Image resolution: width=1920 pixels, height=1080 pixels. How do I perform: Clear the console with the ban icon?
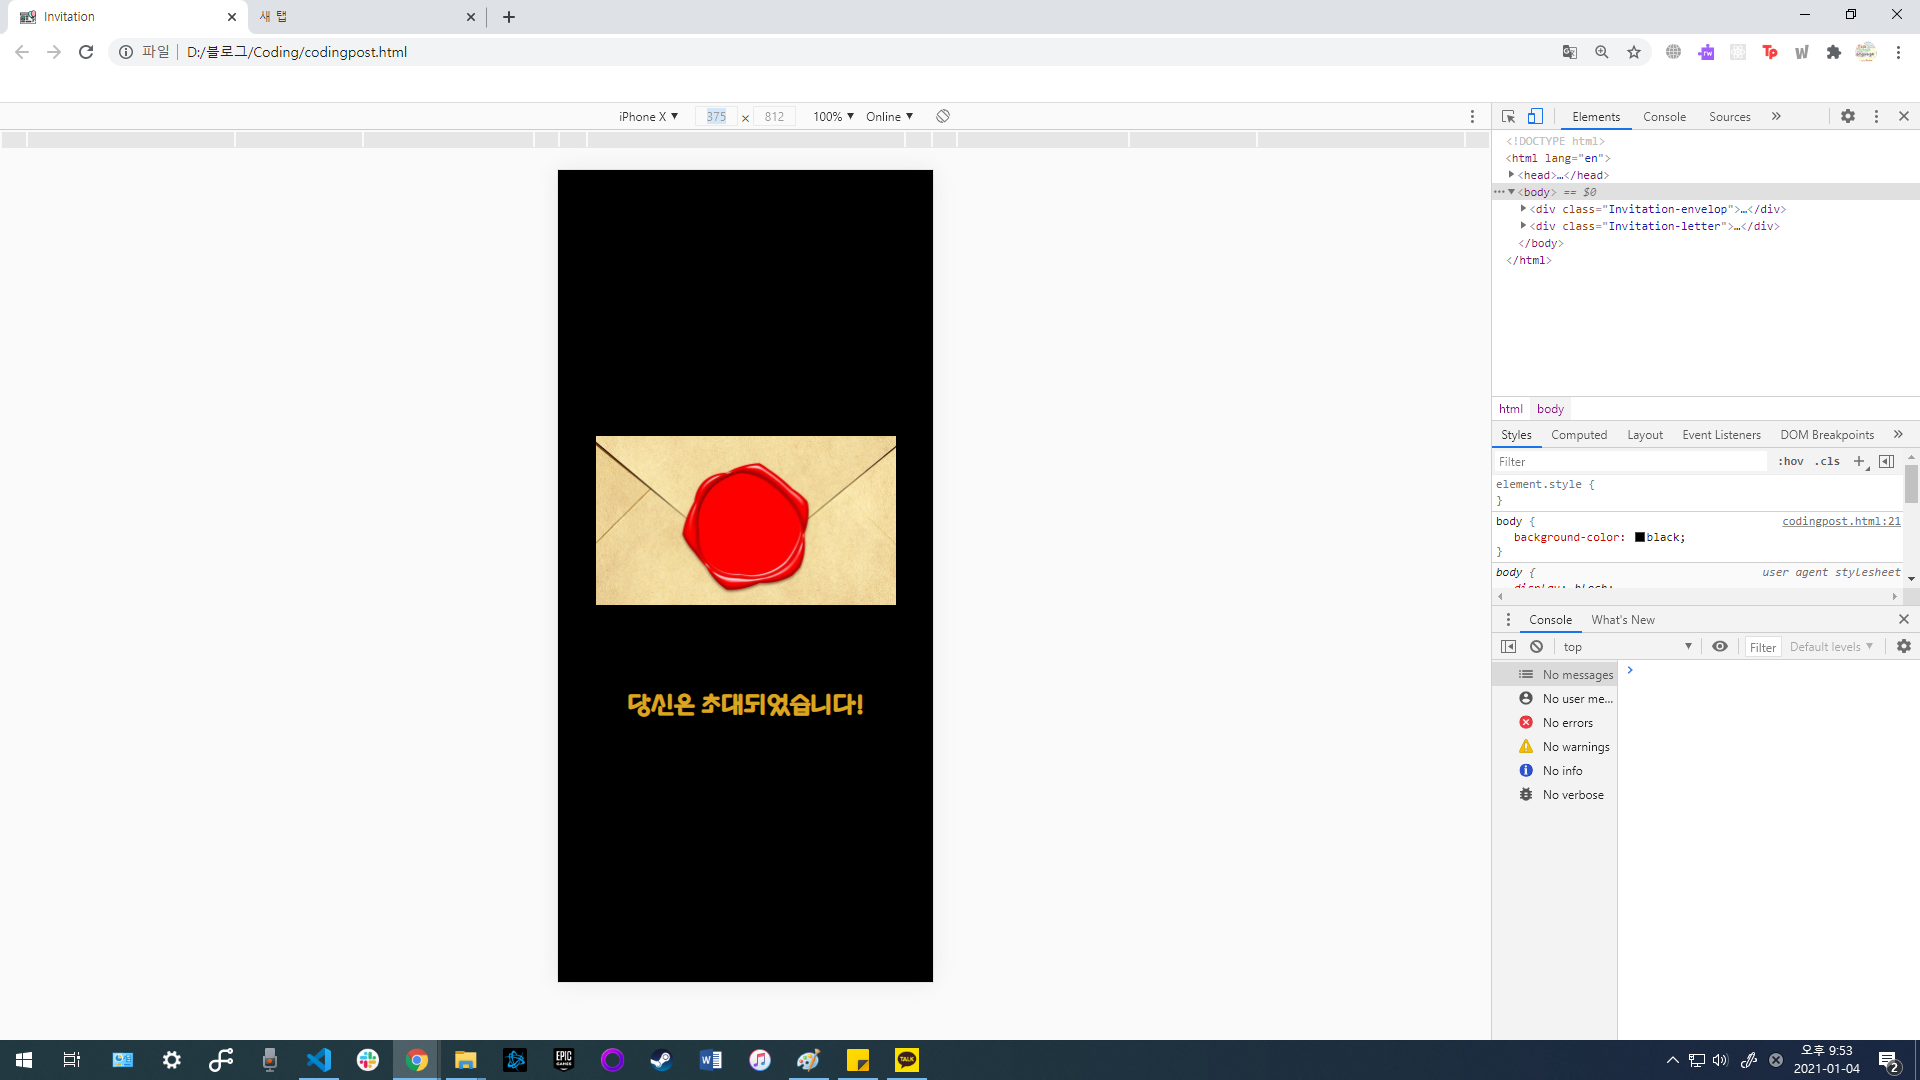point(1537,646)
